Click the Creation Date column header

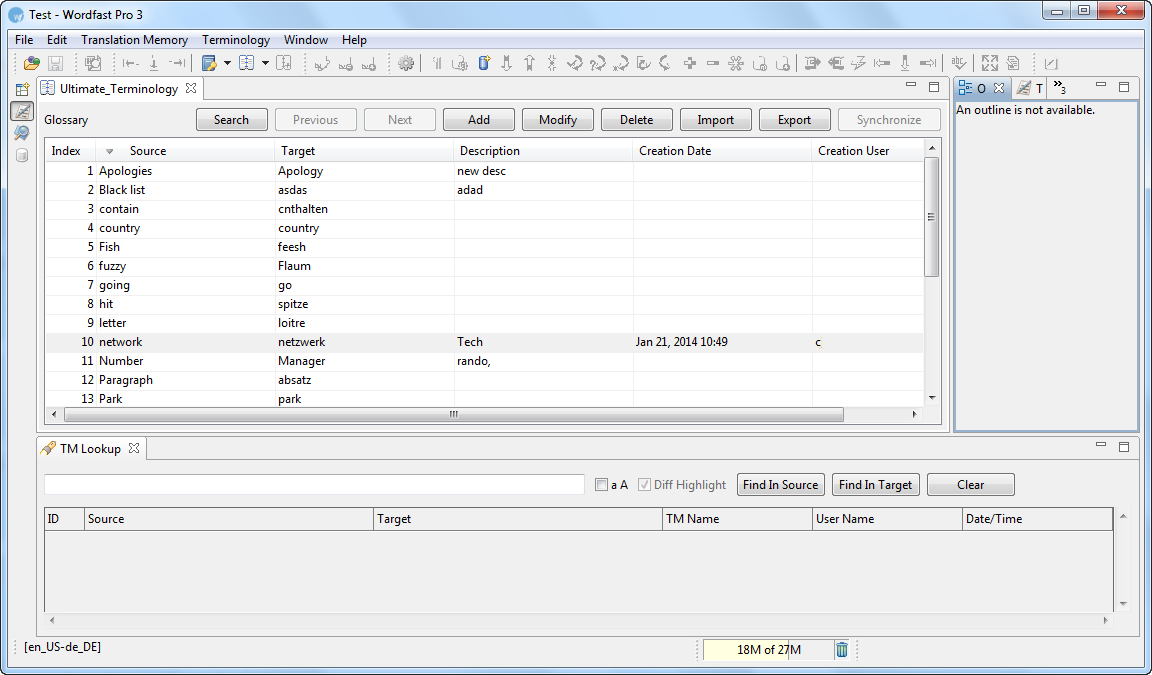(x=722, y=151)
